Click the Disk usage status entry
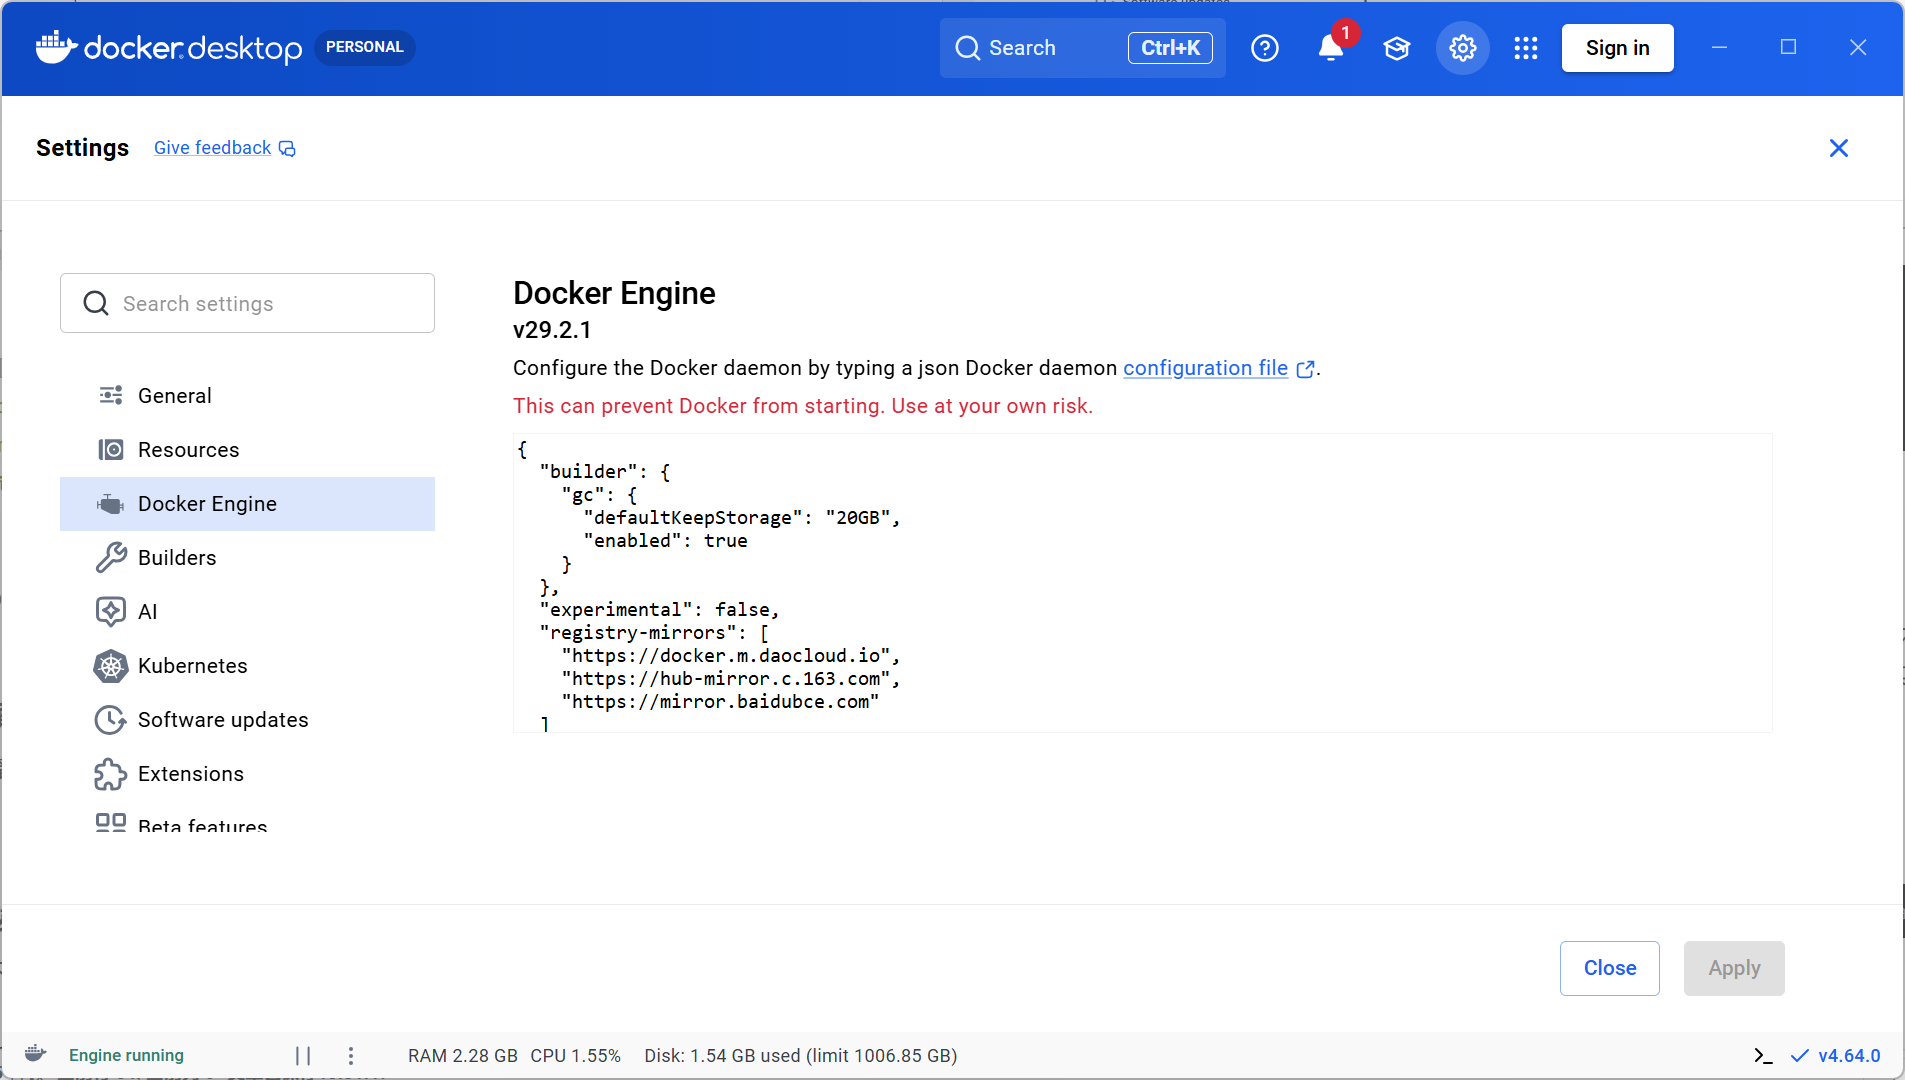The image size is (1905, 1080). click(800, 1056)
